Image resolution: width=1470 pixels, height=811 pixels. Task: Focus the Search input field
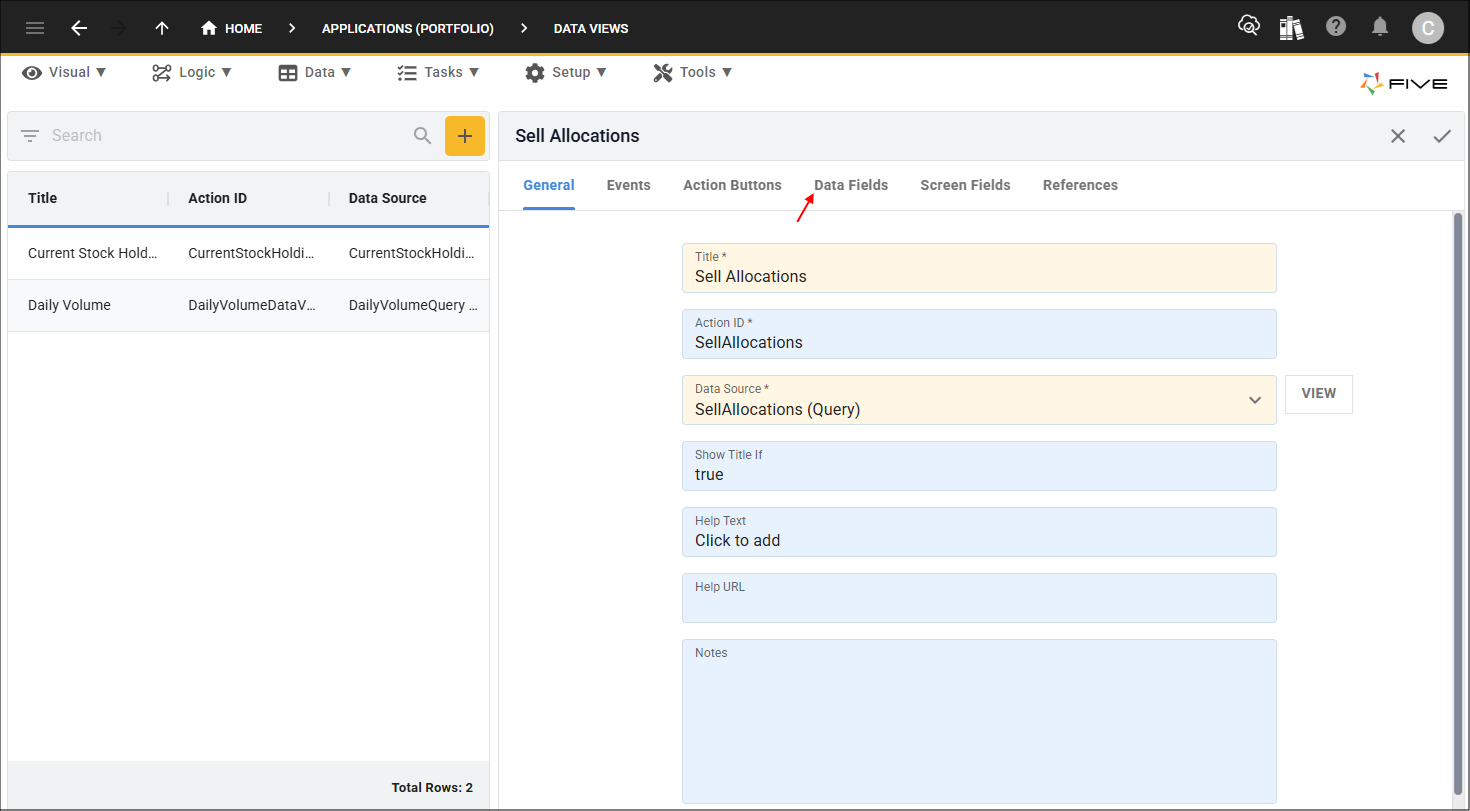[x=228, y=135]
